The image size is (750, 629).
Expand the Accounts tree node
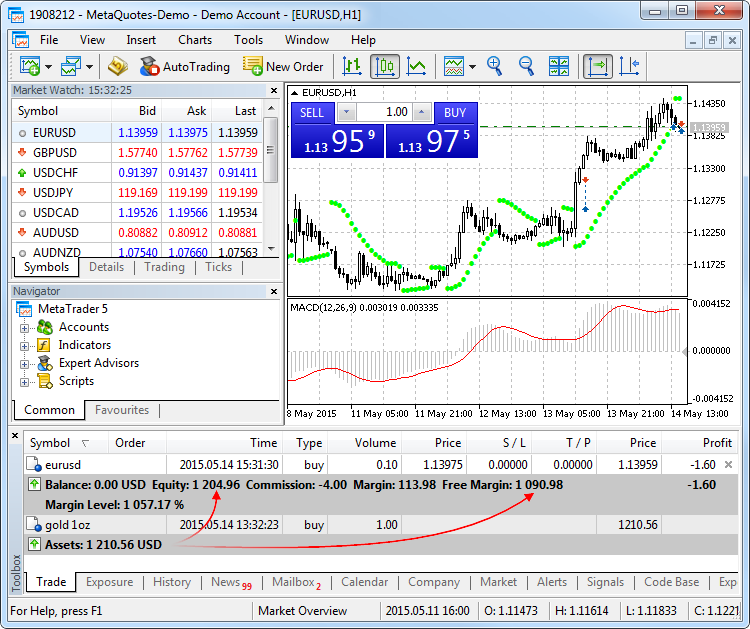click(x=24, y=328)
